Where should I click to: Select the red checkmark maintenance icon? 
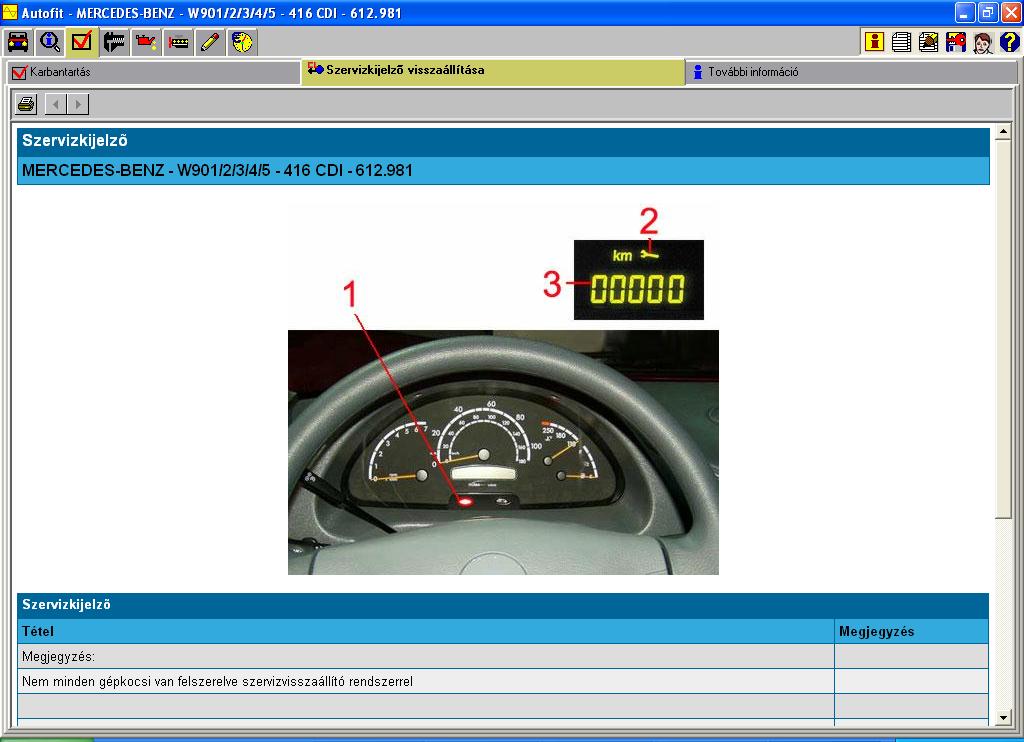pos(82,42)
